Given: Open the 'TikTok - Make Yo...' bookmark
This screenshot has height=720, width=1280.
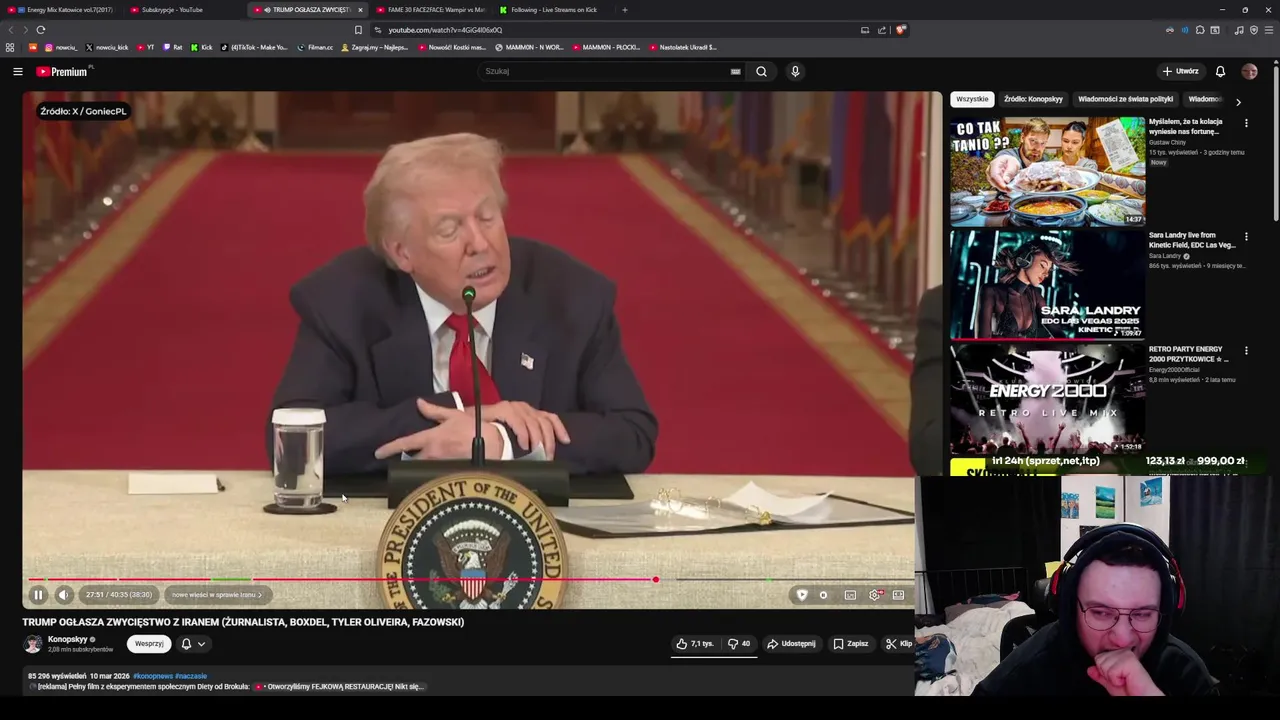Looking at the screenshot, I should tap(254, 47).
